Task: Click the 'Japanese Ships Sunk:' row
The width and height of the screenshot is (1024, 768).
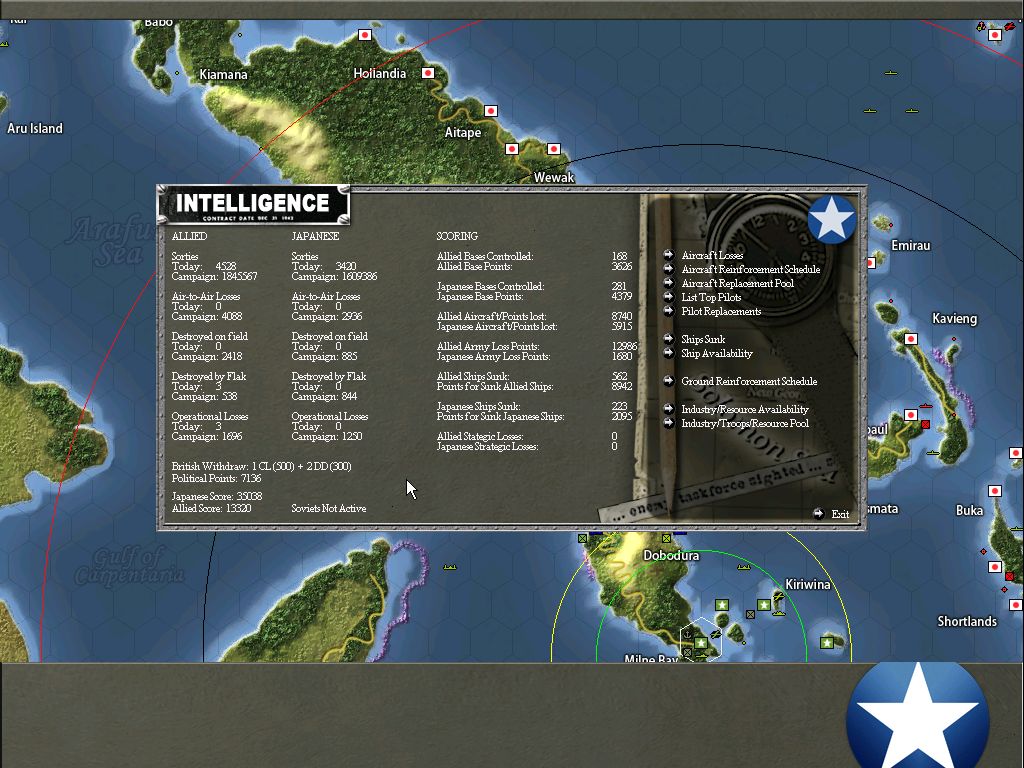Action: 534,406
